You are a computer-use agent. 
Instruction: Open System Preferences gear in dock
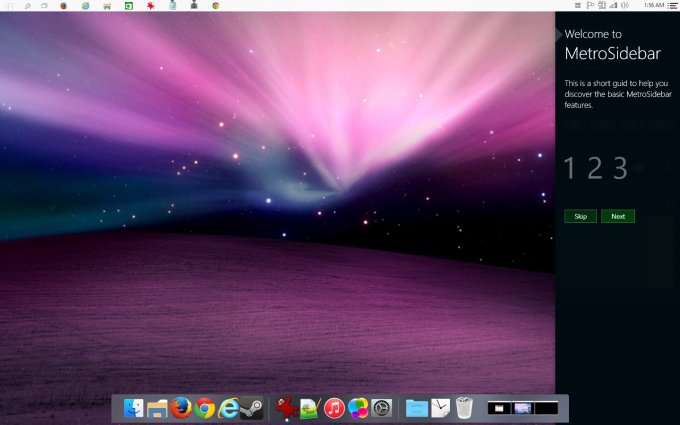tap(382, 408)
